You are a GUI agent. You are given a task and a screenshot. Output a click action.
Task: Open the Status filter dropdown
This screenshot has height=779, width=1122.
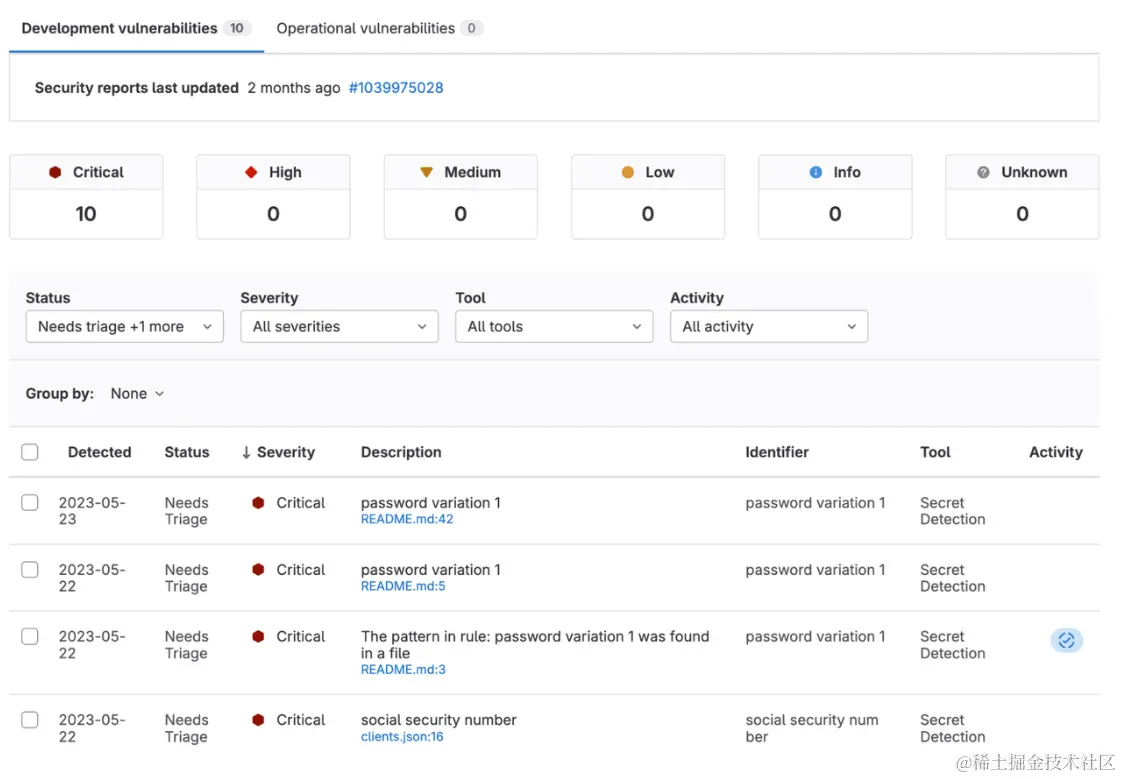124,327
